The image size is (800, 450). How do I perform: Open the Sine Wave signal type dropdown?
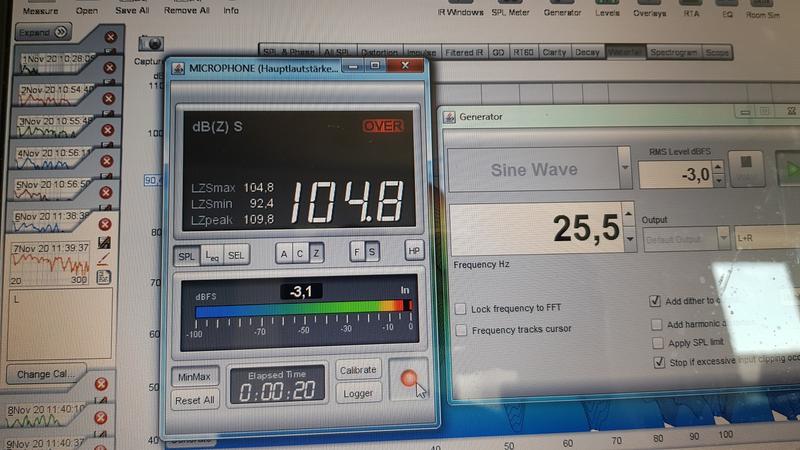click(624, 168)
